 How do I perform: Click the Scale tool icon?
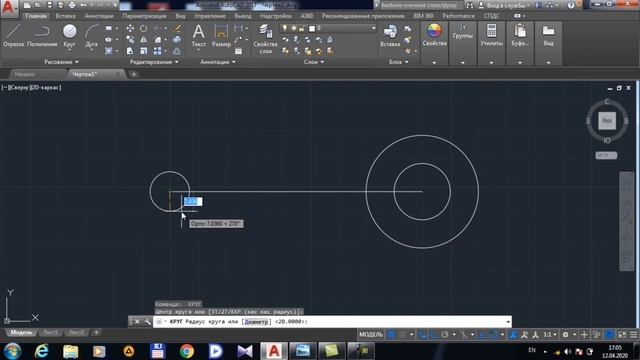tap(144, 51)
